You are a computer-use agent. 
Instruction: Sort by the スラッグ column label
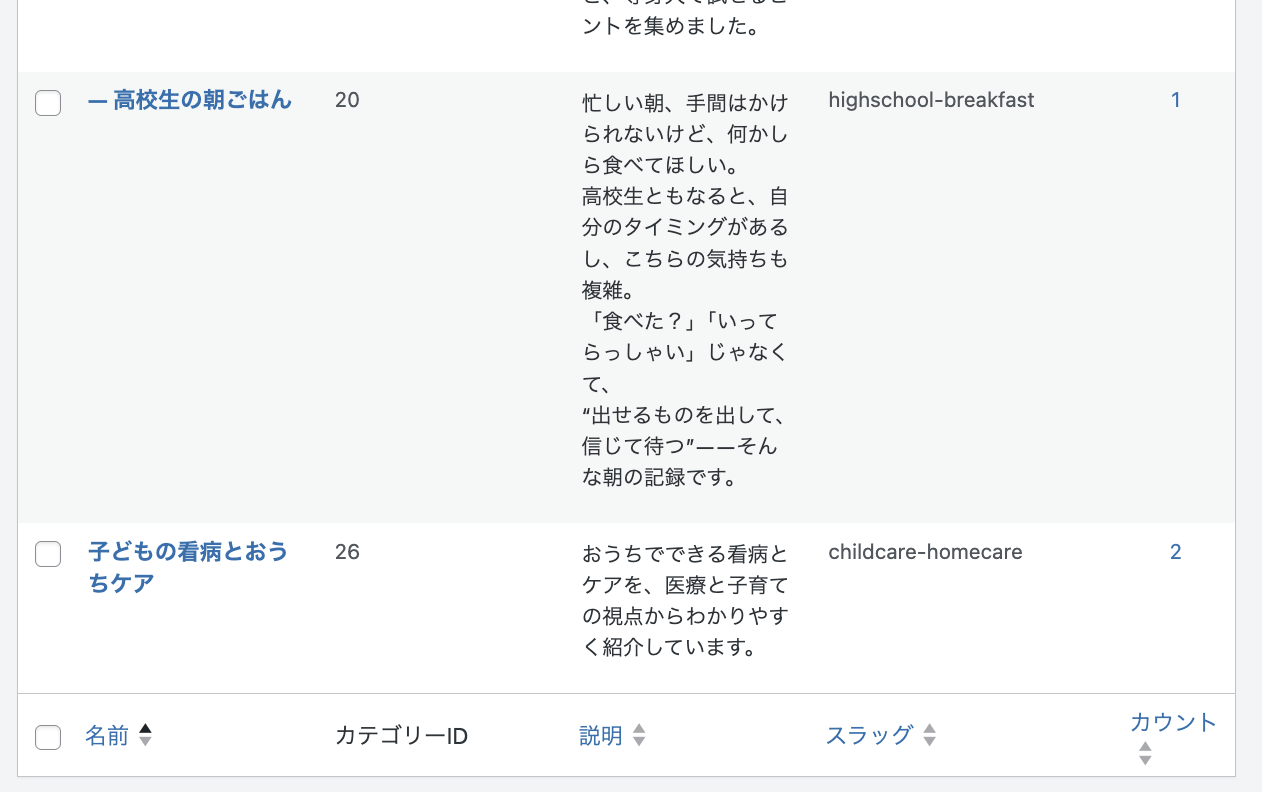(869, 736)
